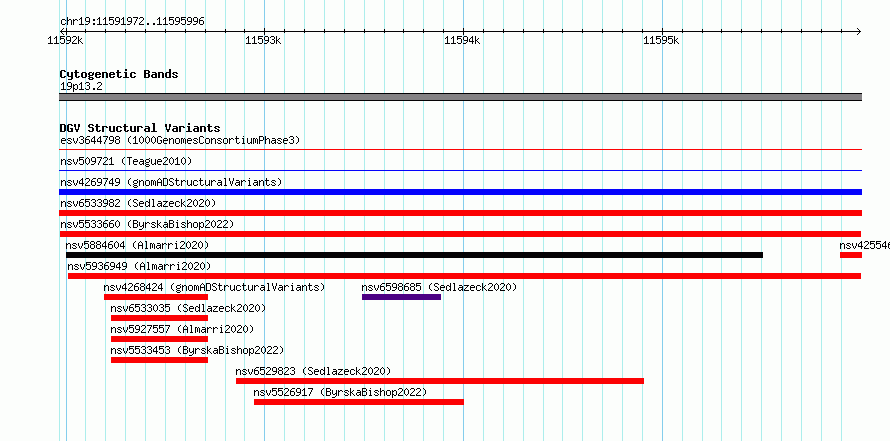This screenshot has width=890, height=441.
Task: Click the red nsv5936949 variant bar
Action: pos(464,276)
